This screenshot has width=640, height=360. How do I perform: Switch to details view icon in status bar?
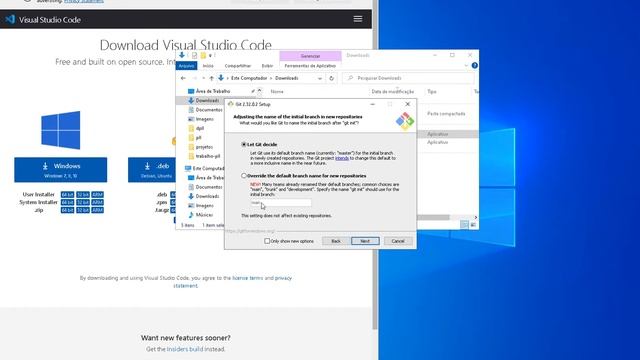[x=464, y=224]
